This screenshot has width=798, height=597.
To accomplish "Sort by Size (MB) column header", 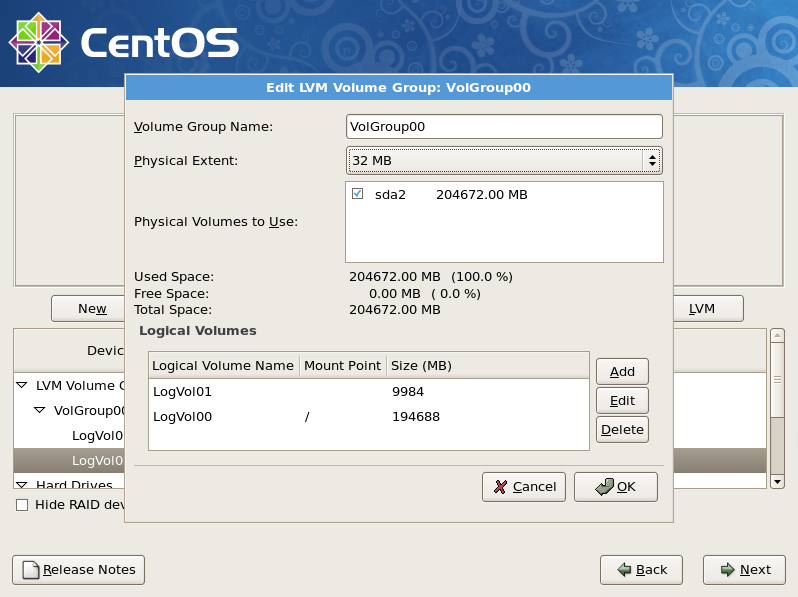I will (x=488, y=365).
